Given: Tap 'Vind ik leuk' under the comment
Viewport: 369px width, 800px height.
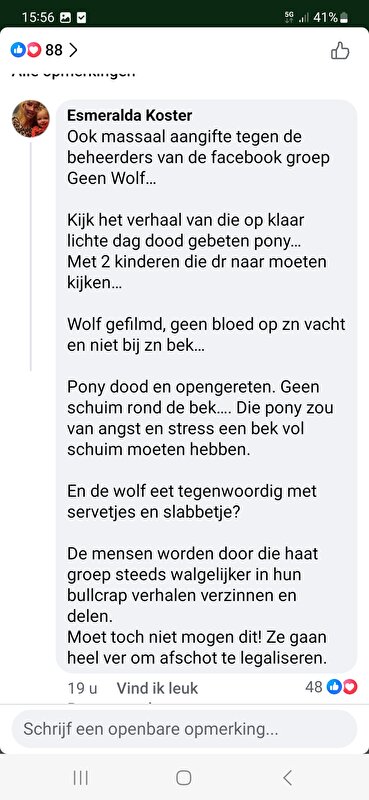Looking at the screenshot, I should pos(157,688).
